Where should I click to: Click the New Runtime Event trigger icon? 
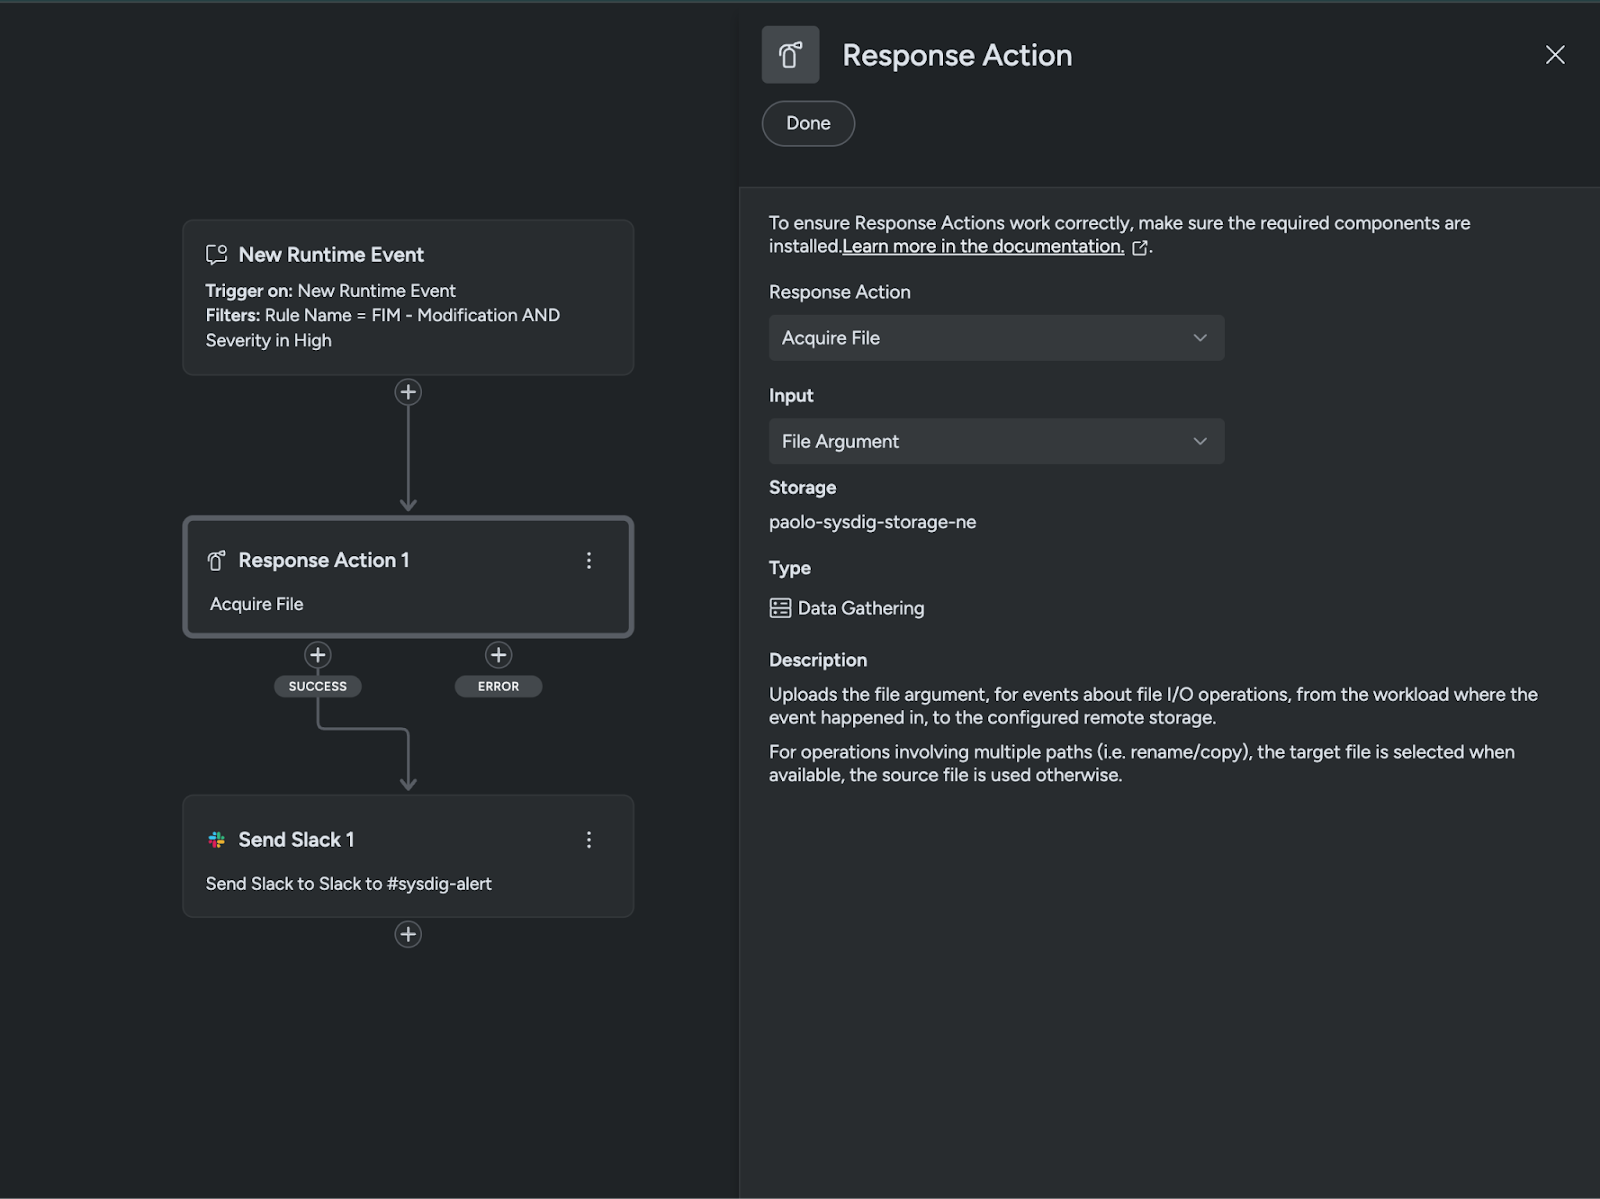tap(216, 255)
